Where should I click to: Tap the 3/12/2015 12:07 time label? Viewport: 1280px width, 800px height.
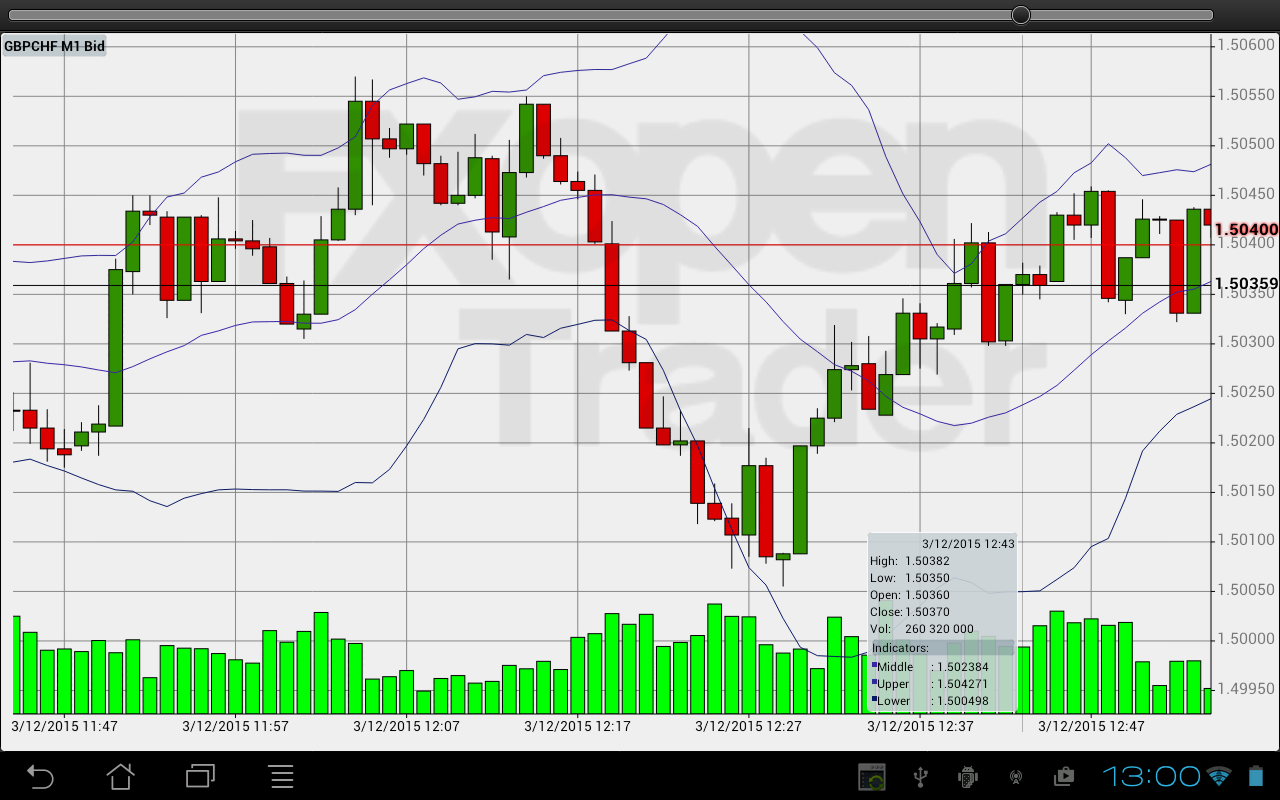tap(407, 726)
